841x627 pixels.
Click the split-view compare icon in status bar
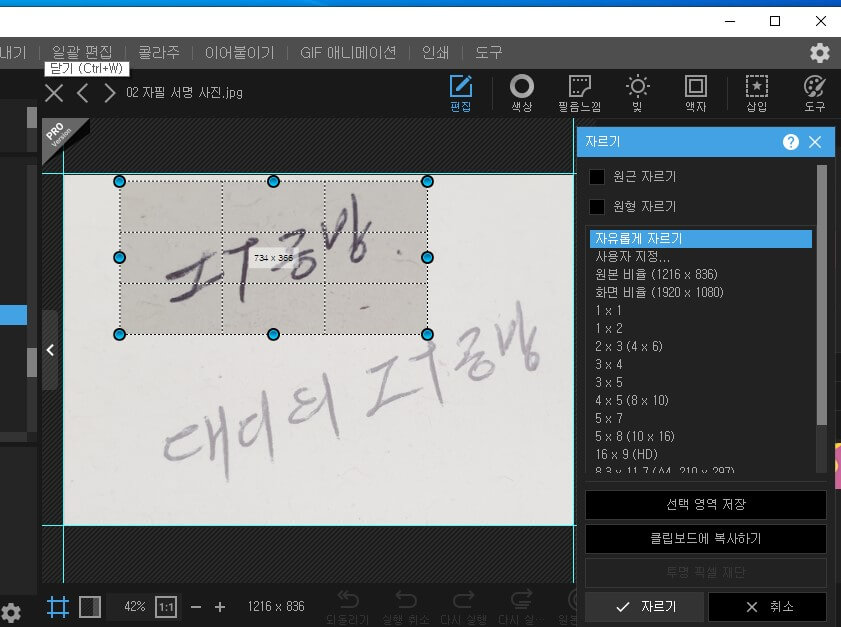(90, 606)
